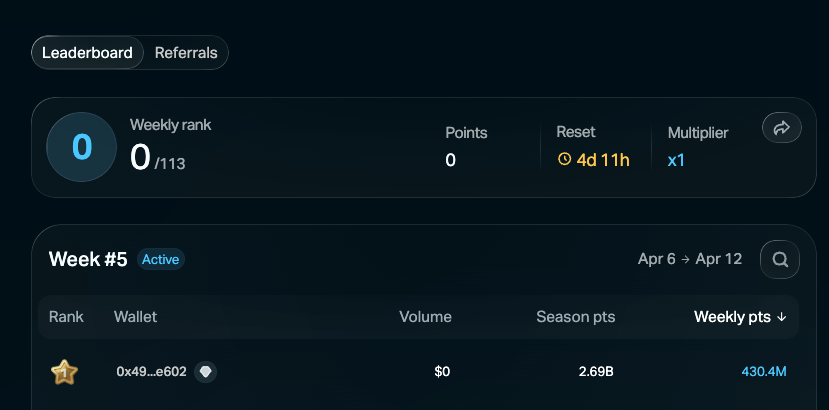
Task: Sort by Weekly pts column
Action: (732, 317)
